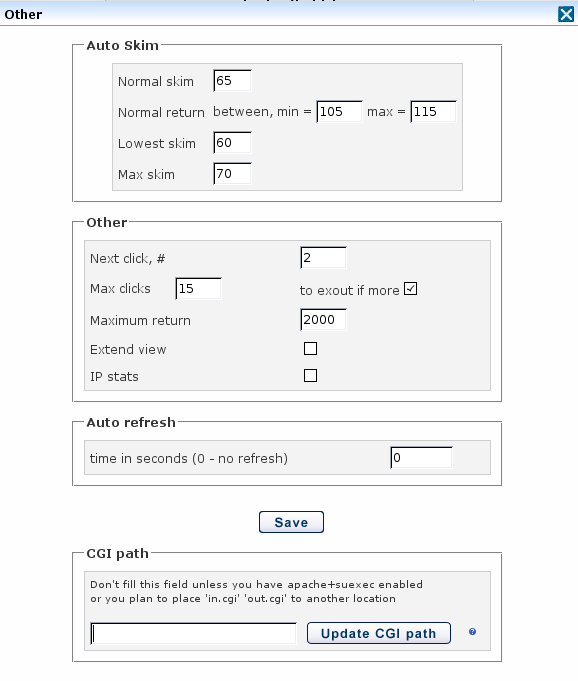This screenshot has height=681, width=578.
Task: Select the Maximum return field
Action: [323, 320]
